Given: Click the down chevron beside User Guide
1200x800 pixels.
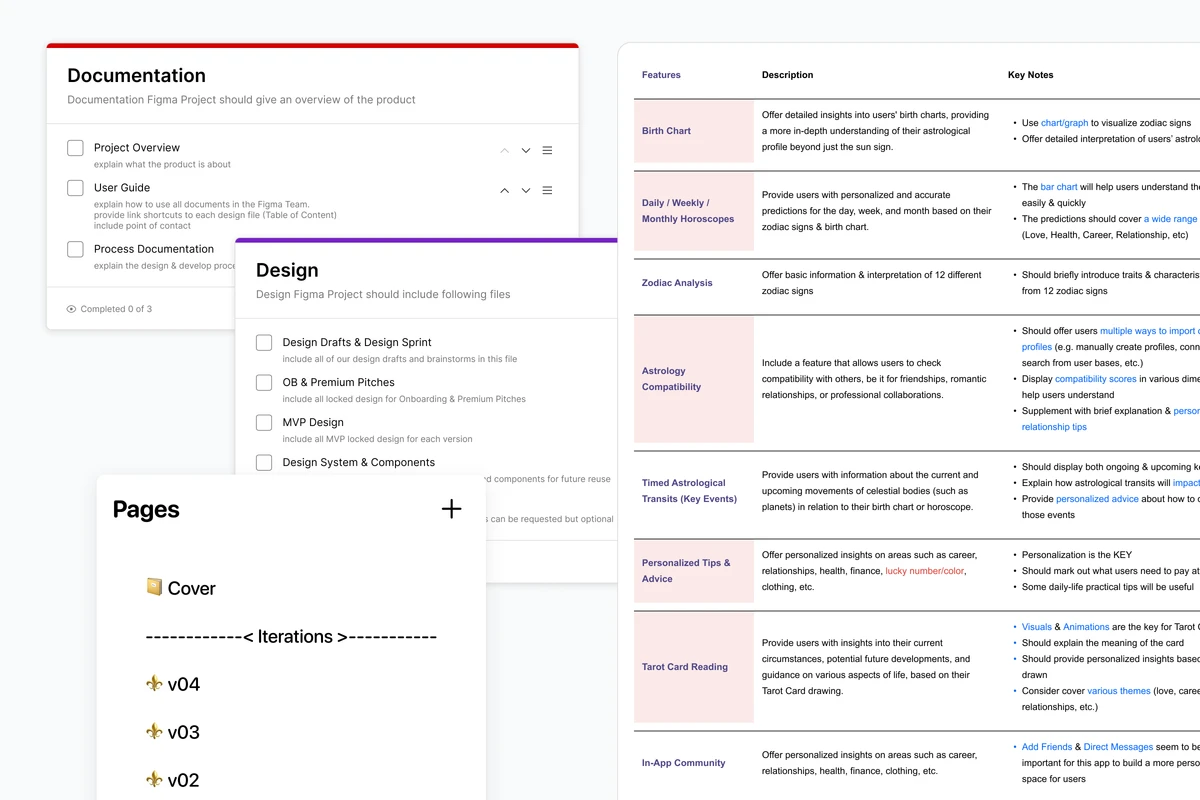Looking at the screenshot, I should click(525, 190).
